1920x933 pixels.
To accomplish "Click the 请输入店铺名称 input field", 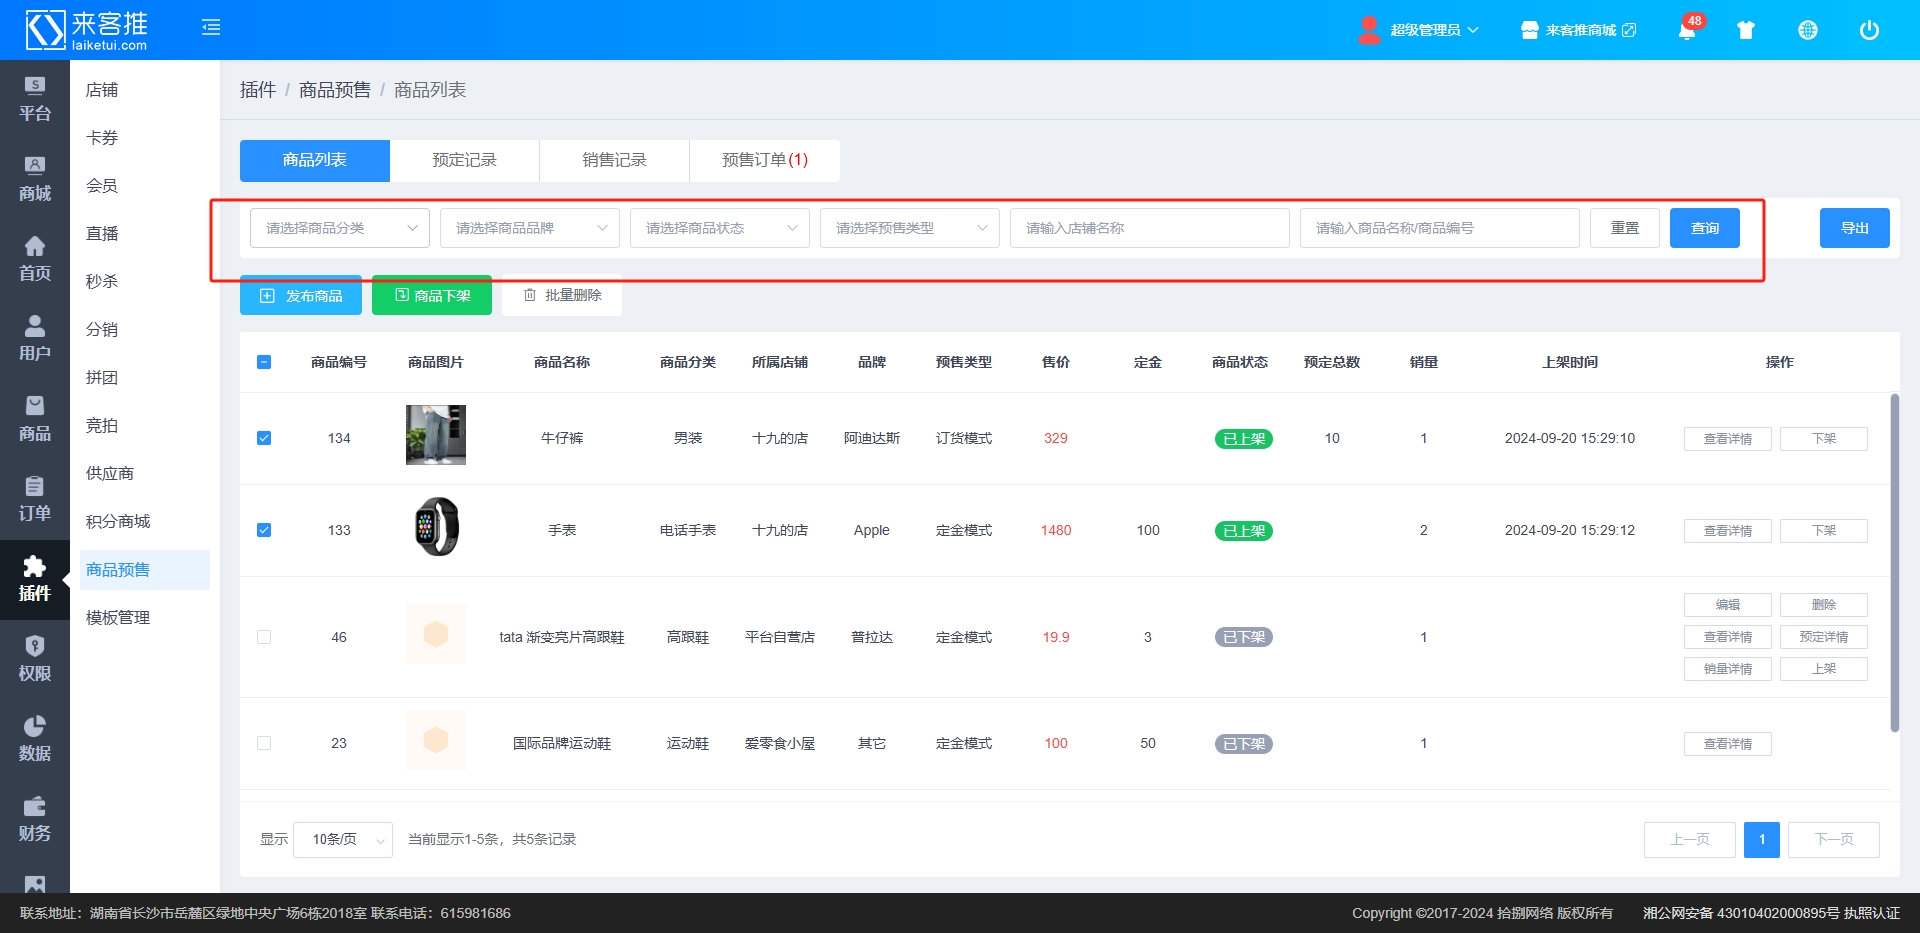I will (1149, 228).
